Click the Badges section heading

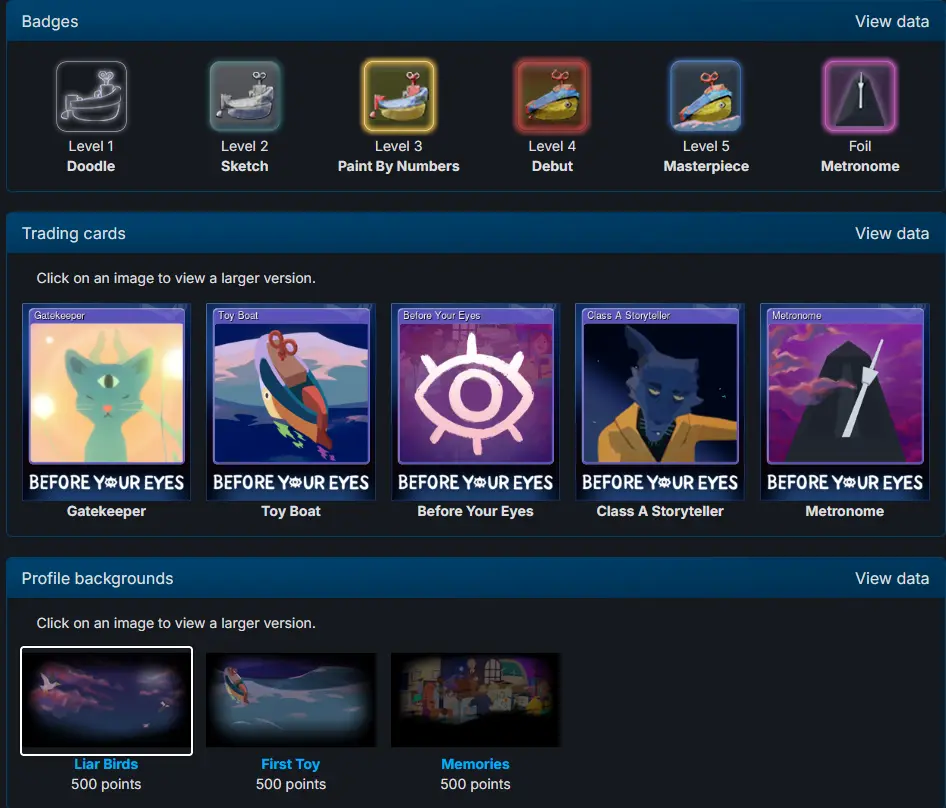click(x=50, y=22)
